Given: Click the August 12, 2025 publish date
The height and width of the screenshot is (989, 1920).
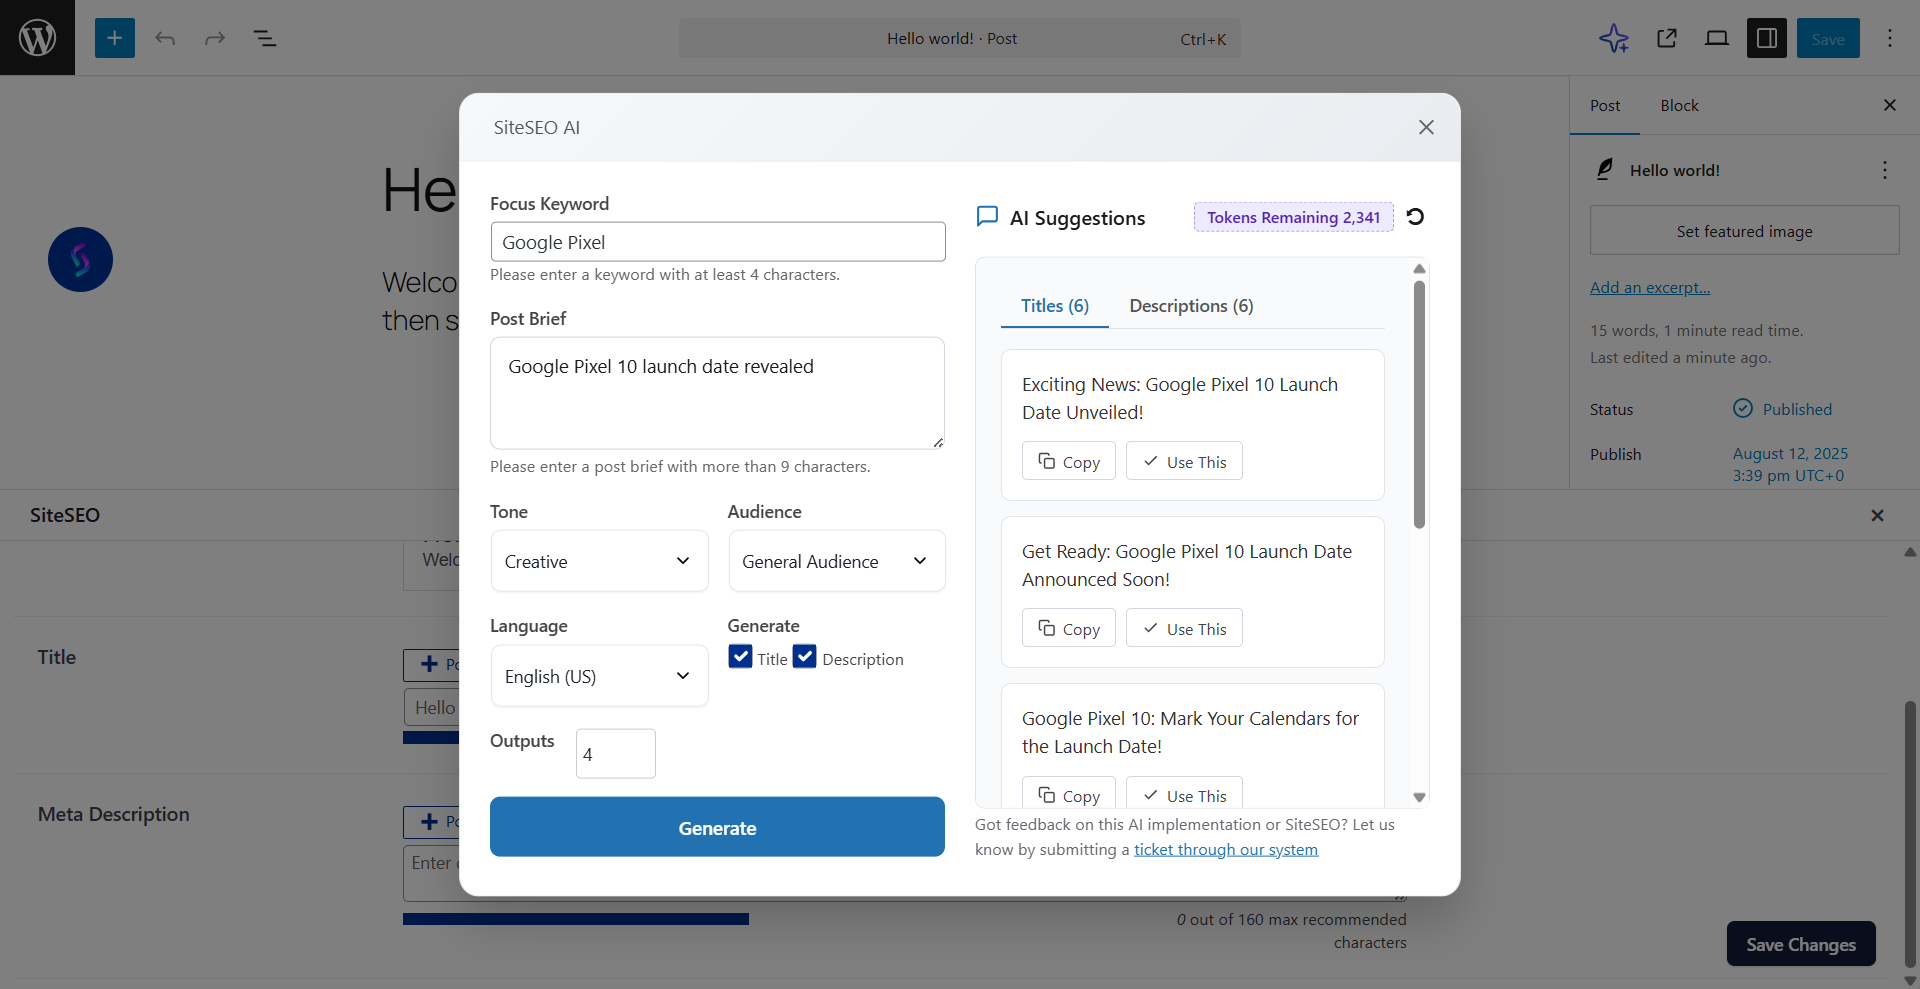Looking at the screenshot, I should [1790, 464].
